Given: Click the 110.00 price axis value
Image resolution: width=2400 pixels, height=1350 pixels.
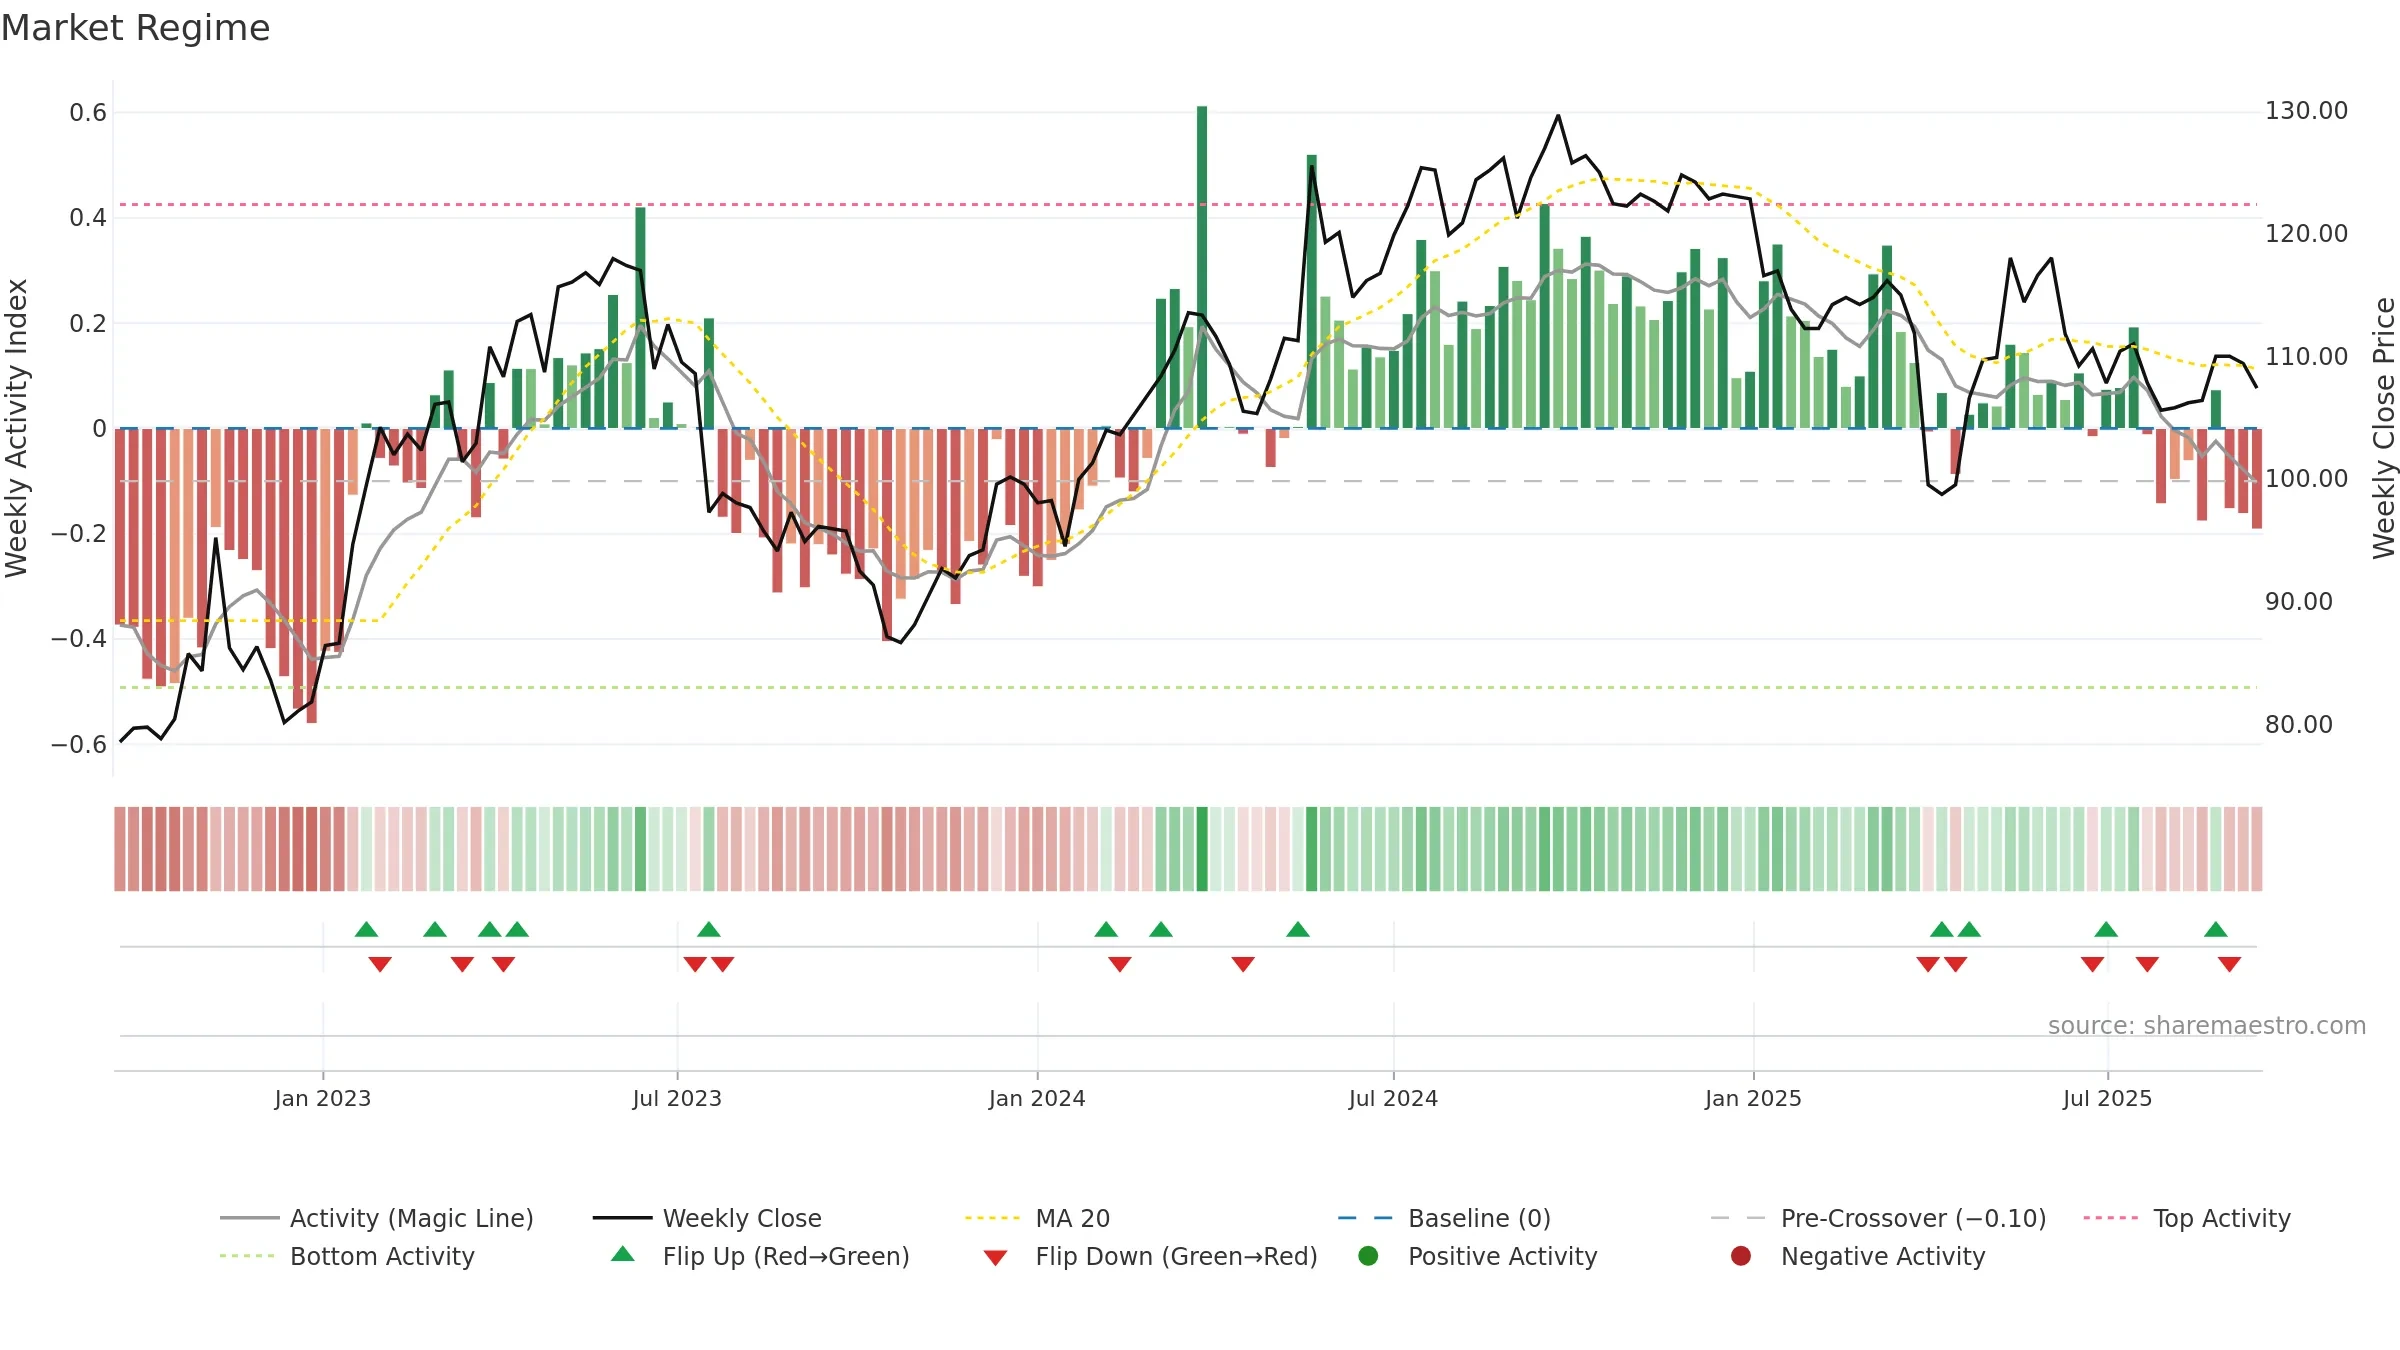Looking at the screenshot, I should [x=2306, y=357].
